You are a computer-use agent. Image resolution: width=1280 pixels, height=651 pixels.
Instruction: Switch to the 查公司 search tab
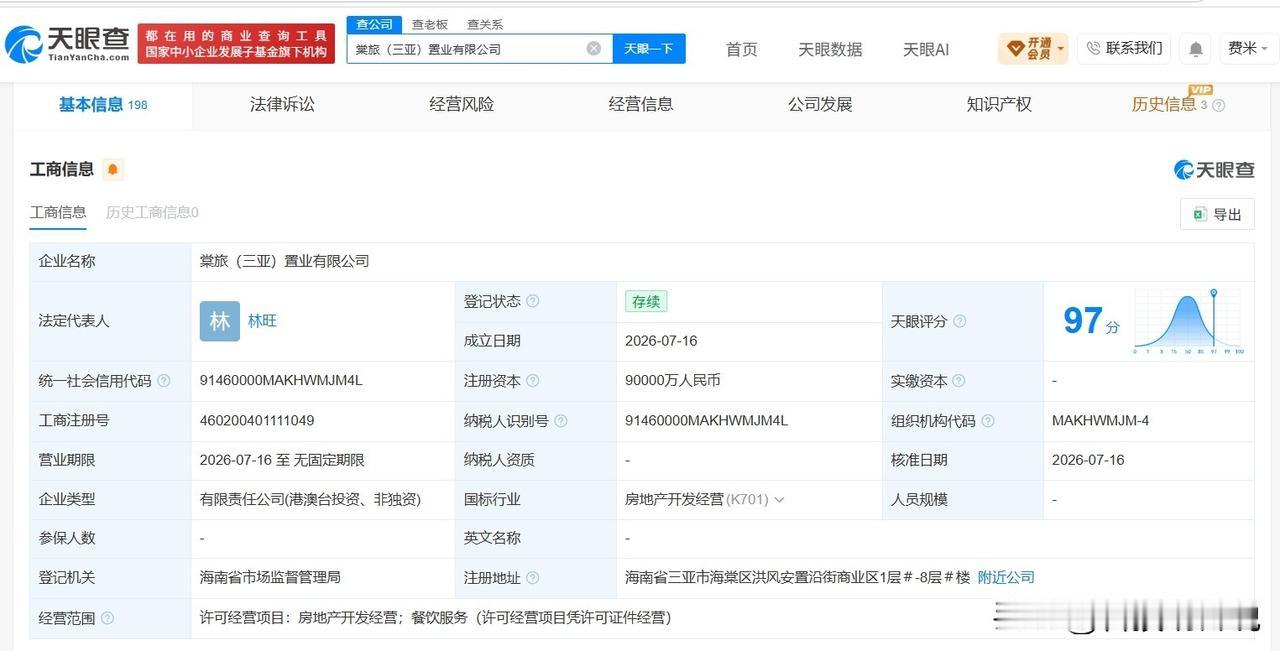point(374,24)
